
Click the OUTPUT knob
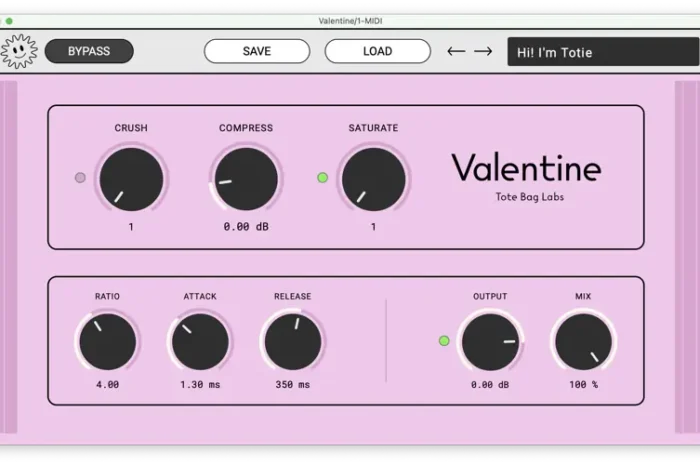point(490,342)
